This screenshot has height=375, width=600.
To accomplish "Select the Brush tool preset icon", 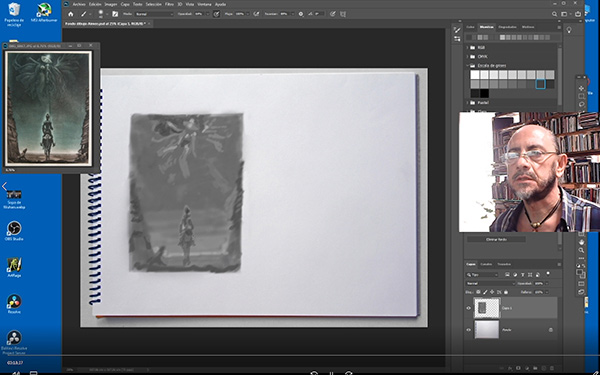I will [x=83, y=14].
